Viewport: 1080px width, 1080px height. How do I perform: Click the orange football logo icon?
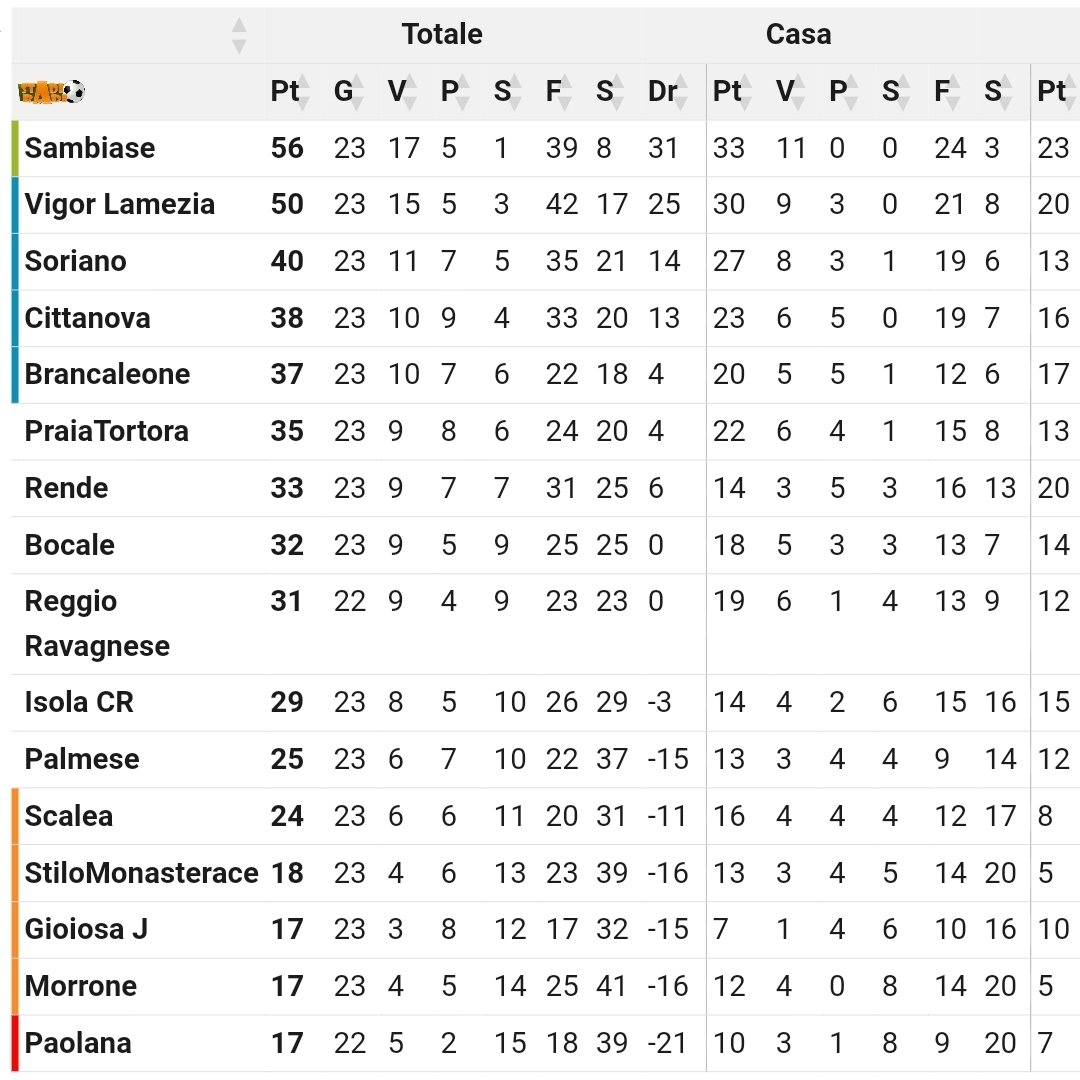[51, 92]
